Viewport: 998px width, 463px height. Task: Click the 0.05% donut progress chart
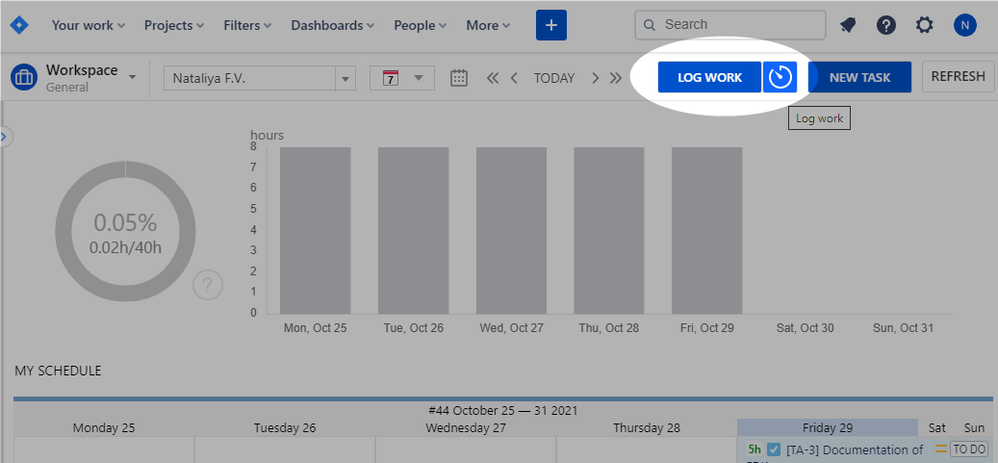[125, 231]
